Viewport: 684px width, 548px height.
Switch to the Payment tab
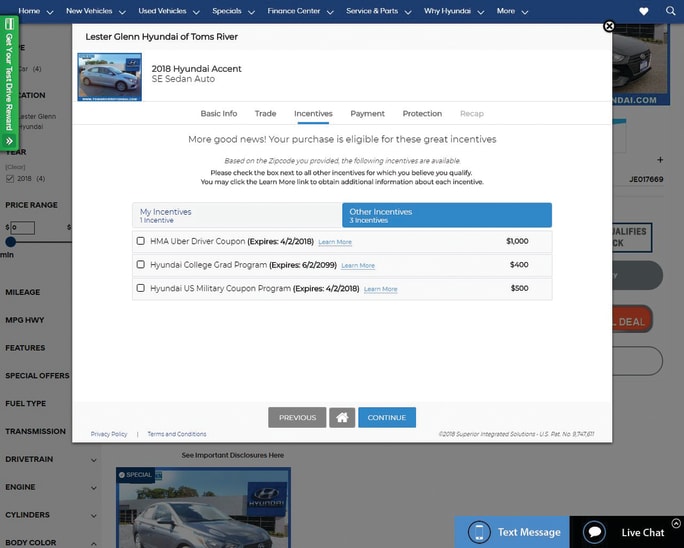(367, 114)
